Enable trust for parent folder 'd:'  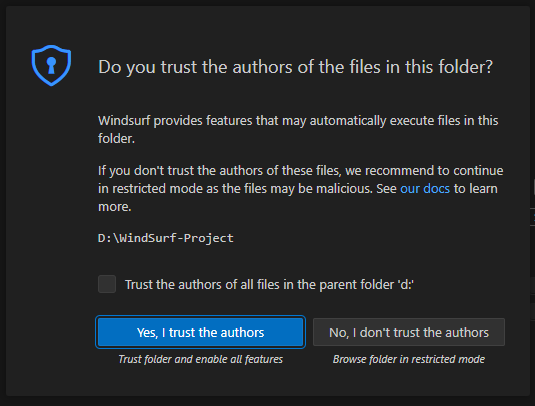[x=107, y=284]
